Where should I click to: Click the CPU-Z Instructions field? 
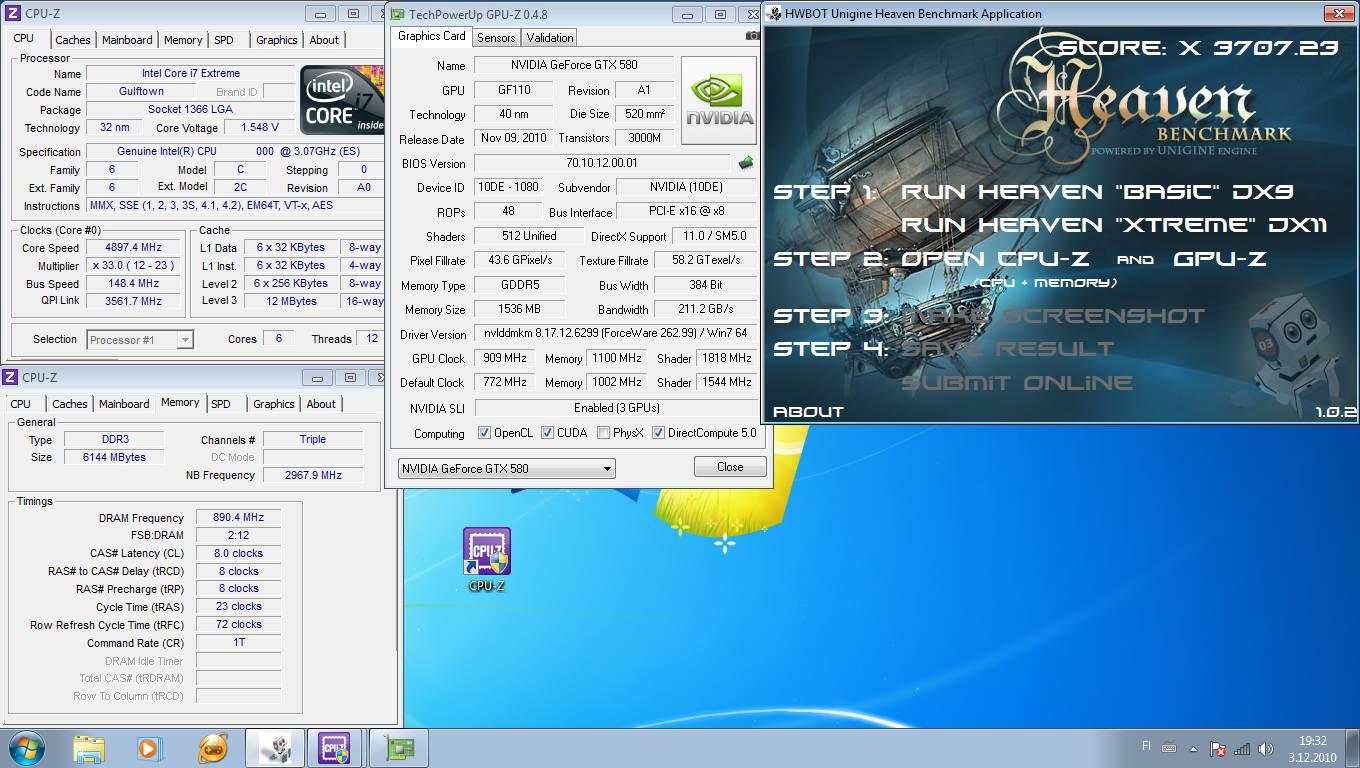click(x=235, y=206)
